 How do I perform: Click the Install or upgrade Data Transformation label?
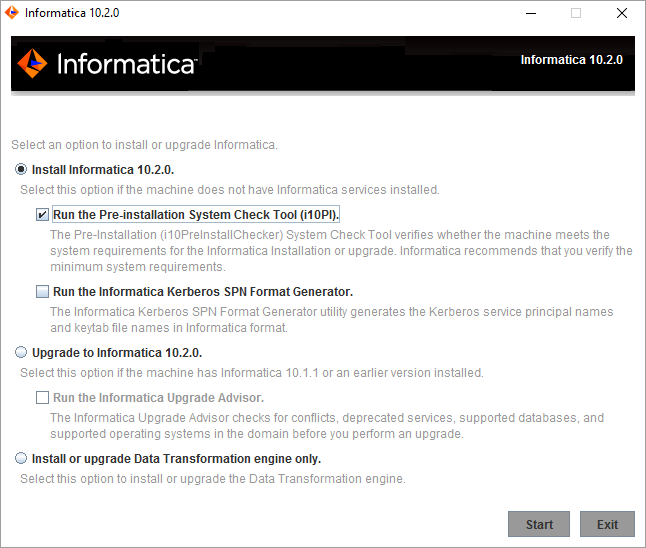tap(176, 459)
